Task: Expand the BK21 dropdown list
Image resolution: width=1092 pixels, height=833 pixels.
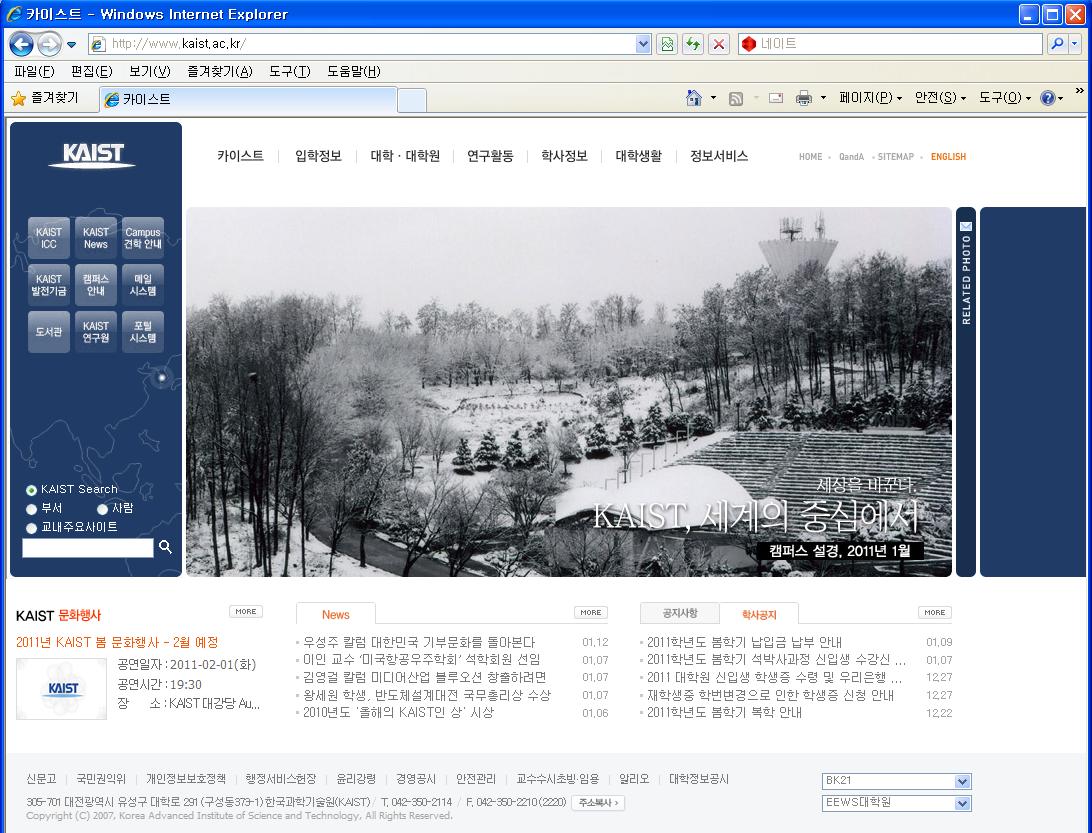Action: (962, 781)
